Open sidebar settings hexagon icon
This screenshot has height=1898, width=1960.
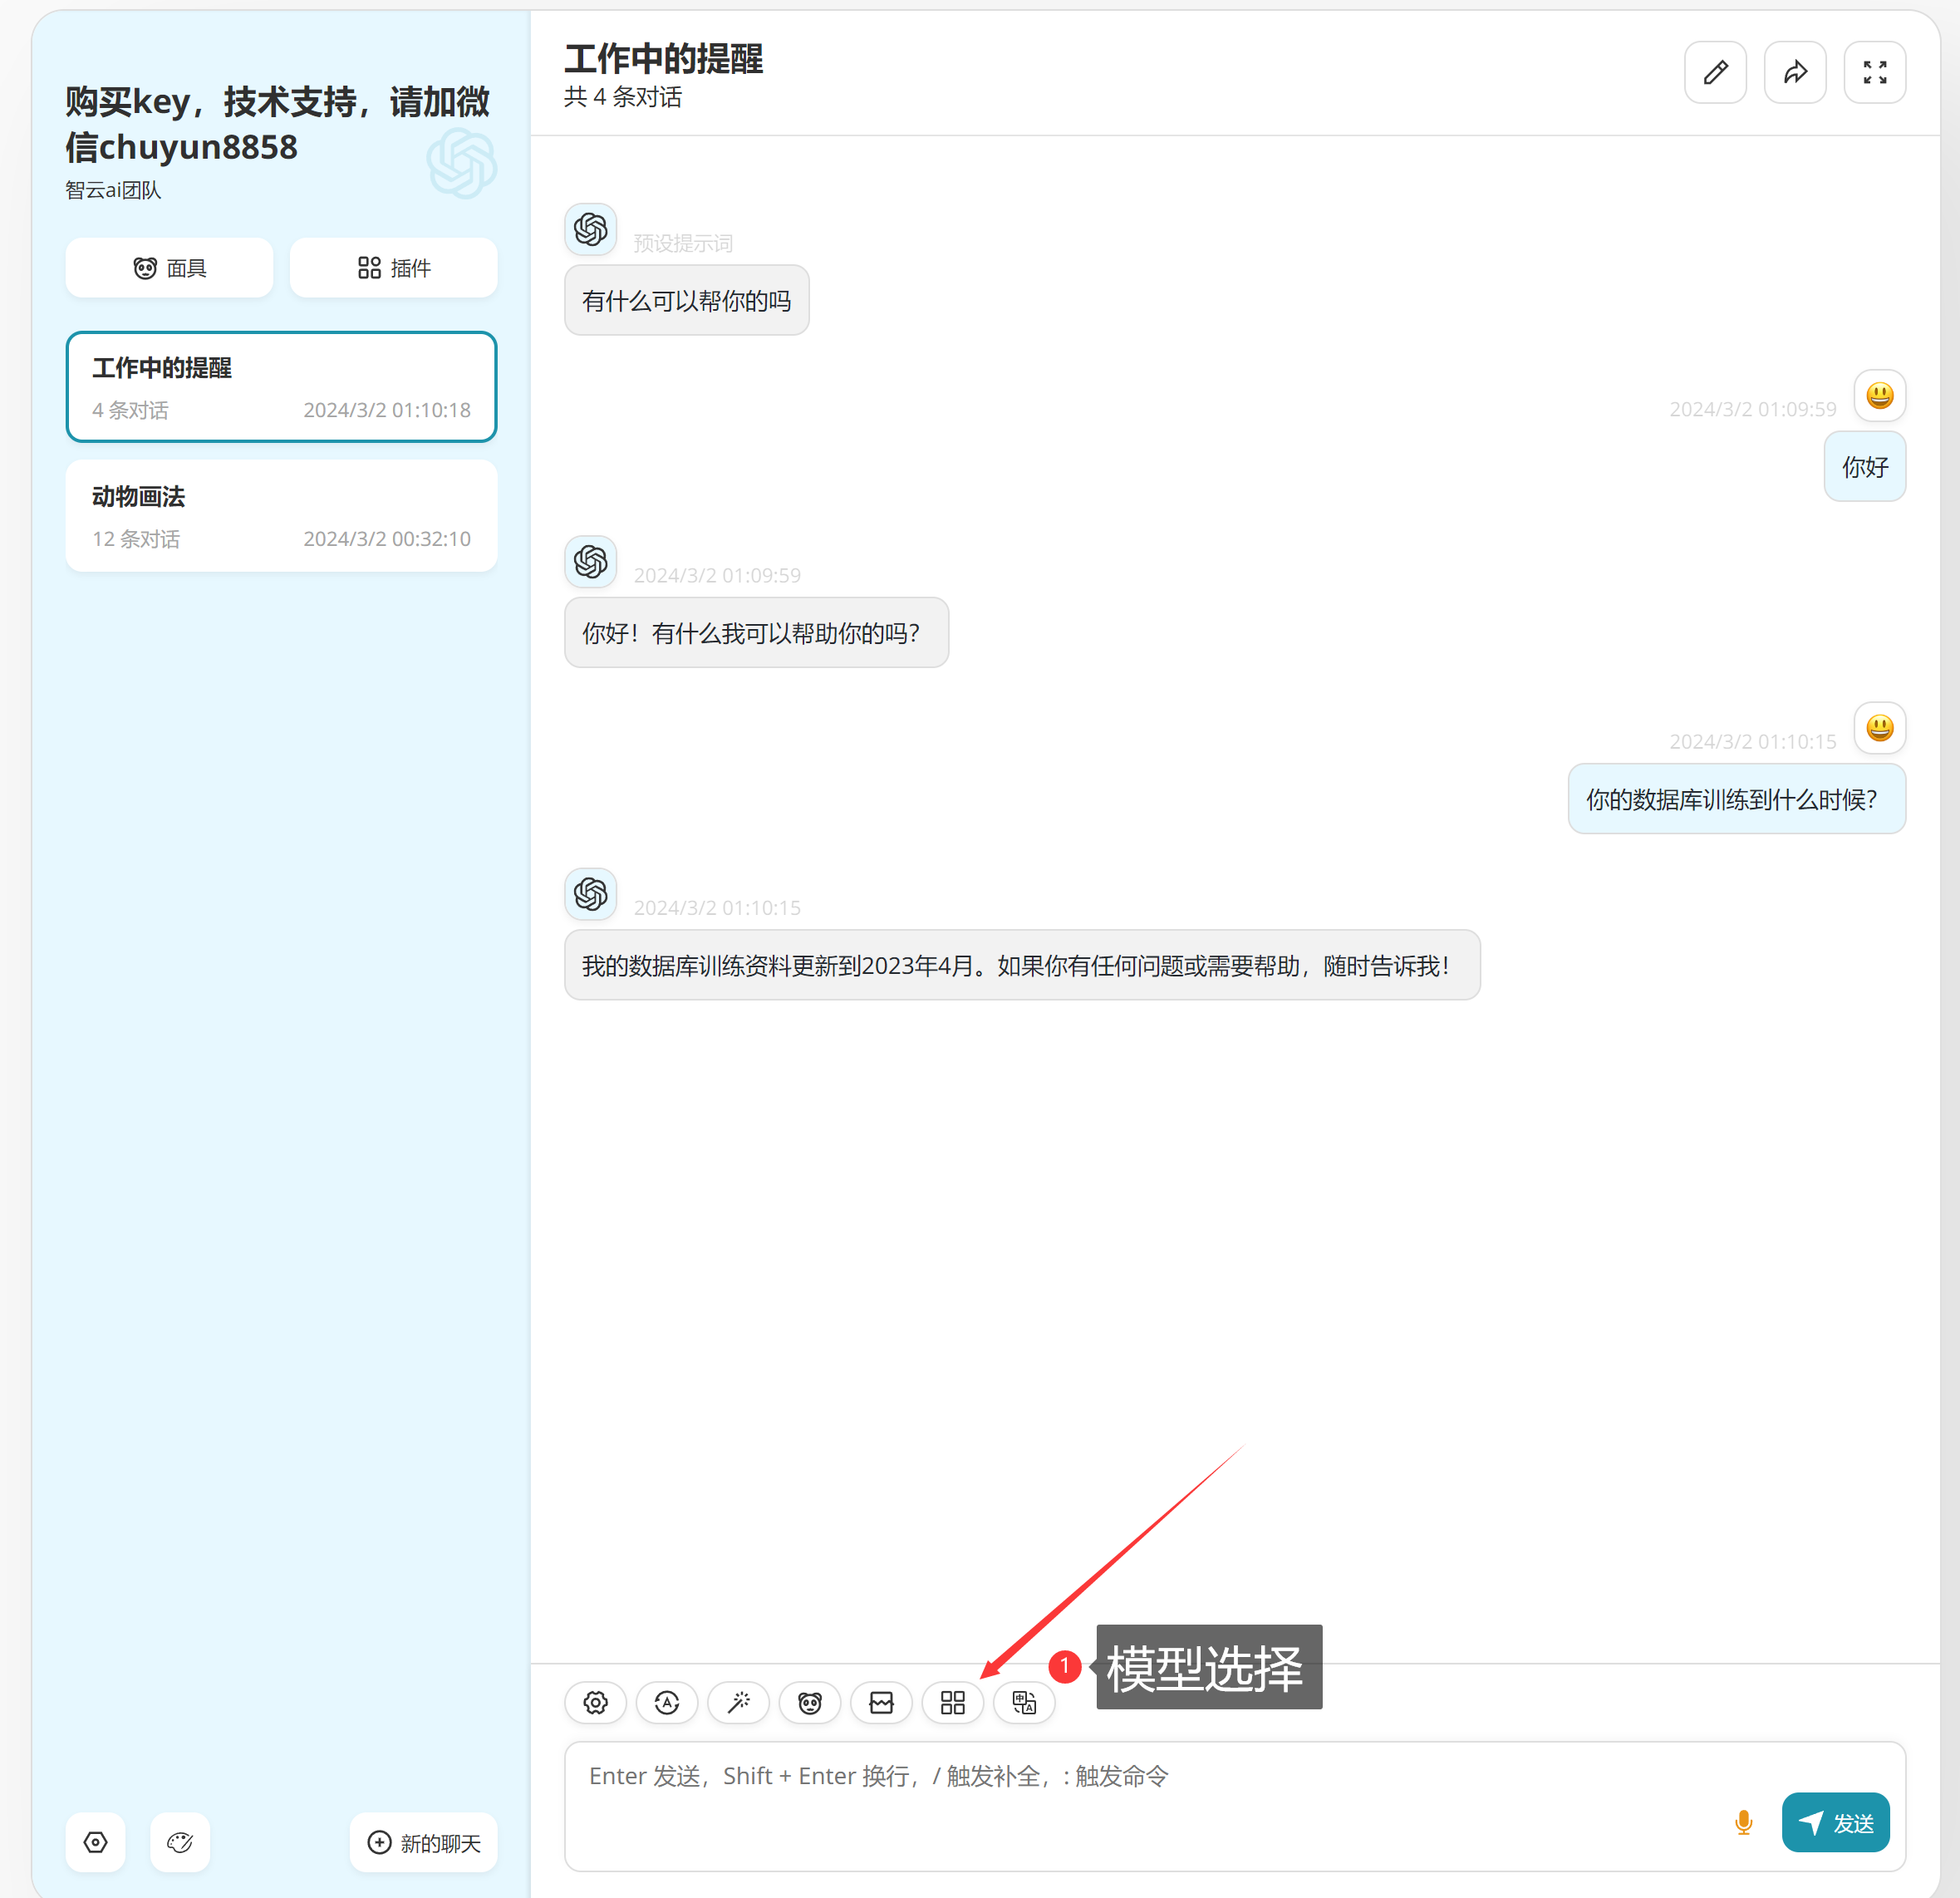[96, 1842]
